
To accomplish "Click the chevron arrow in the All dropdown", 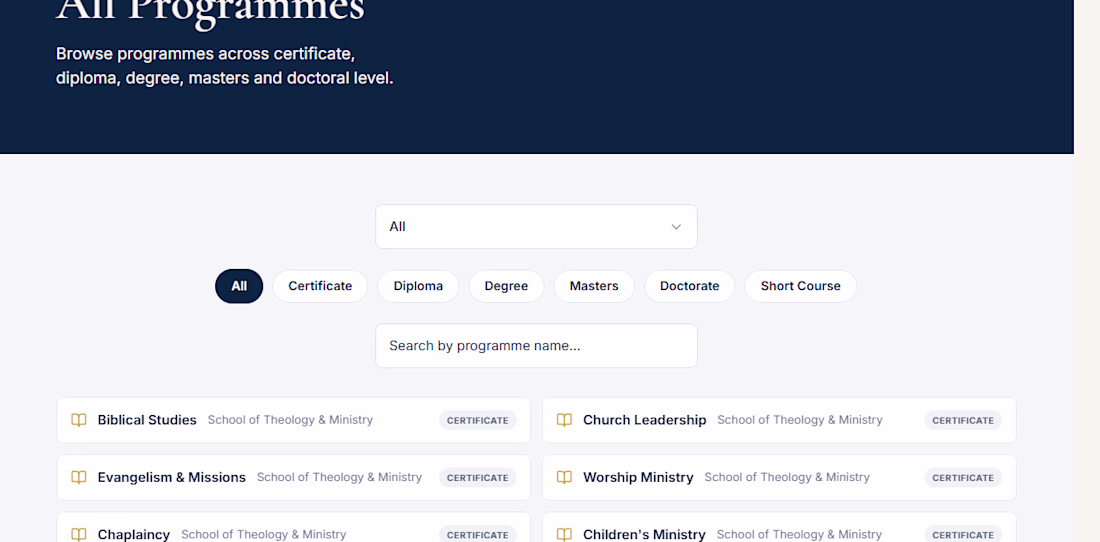I will (x=676, y=226).
